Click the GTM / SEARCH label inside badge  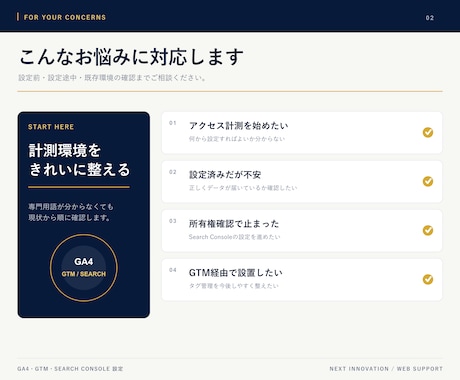[x=84, y=274]
